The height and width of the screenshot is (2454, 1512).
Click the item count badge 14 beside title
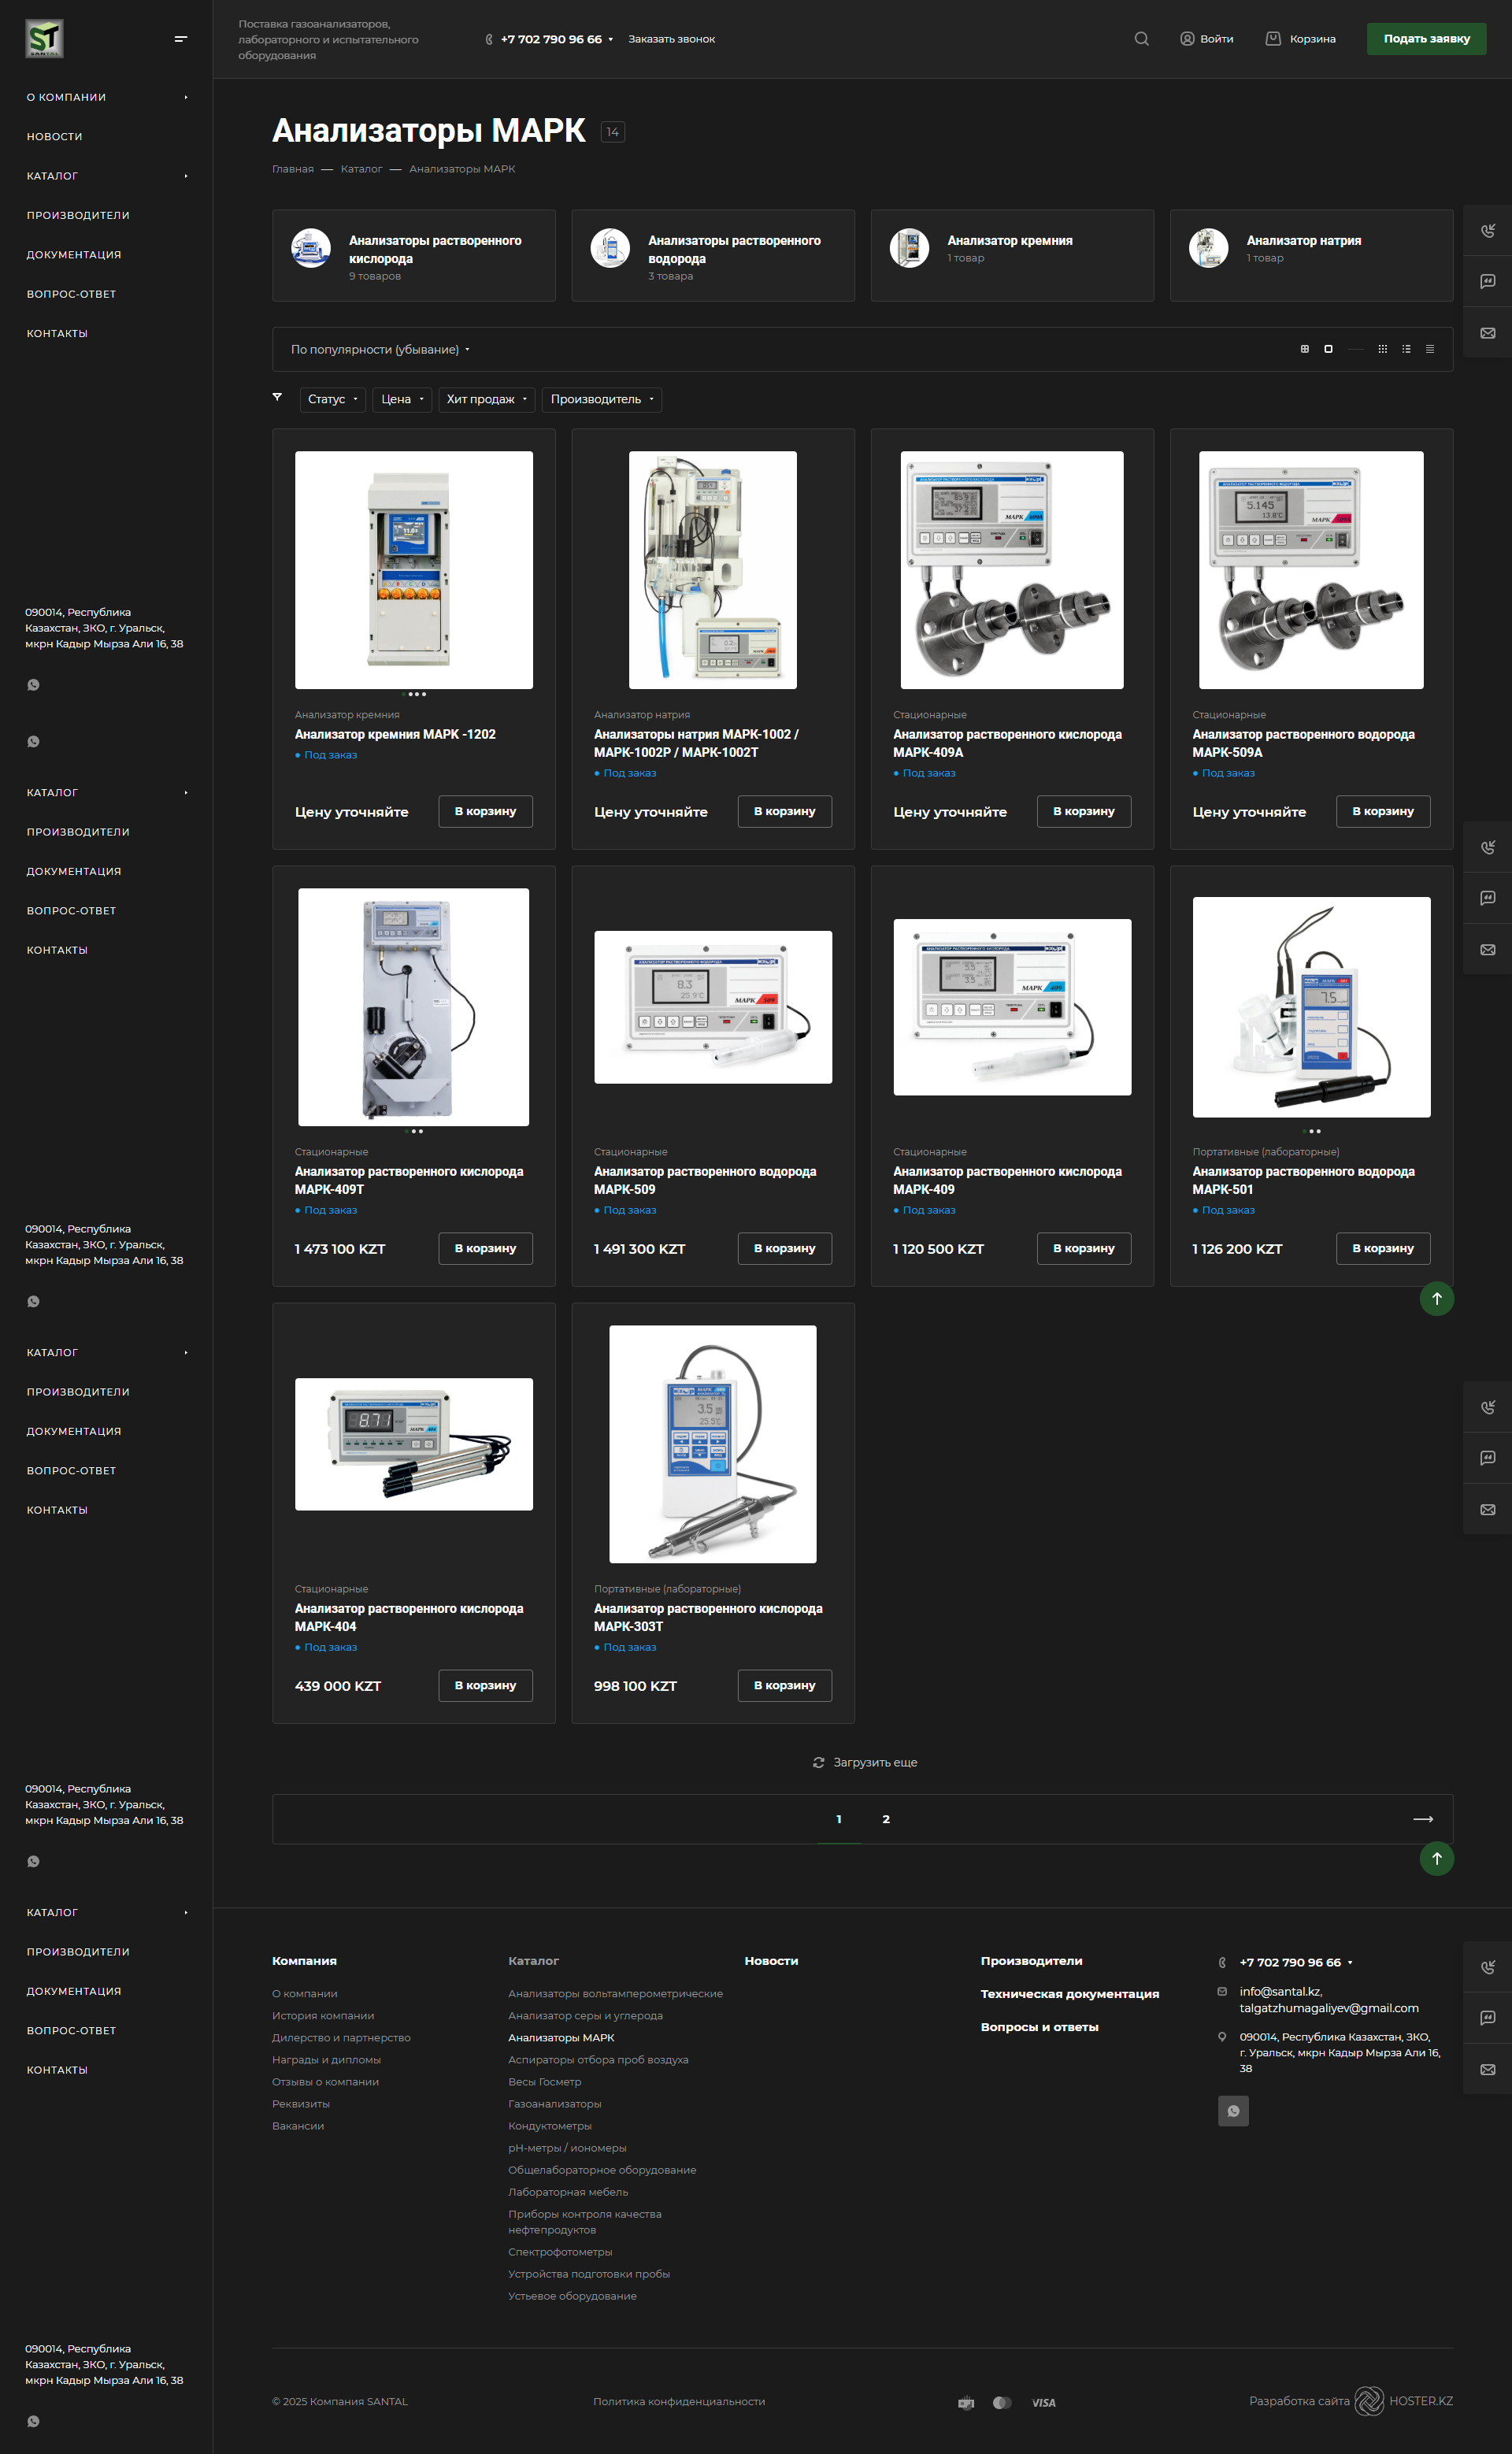click(613, 131)
